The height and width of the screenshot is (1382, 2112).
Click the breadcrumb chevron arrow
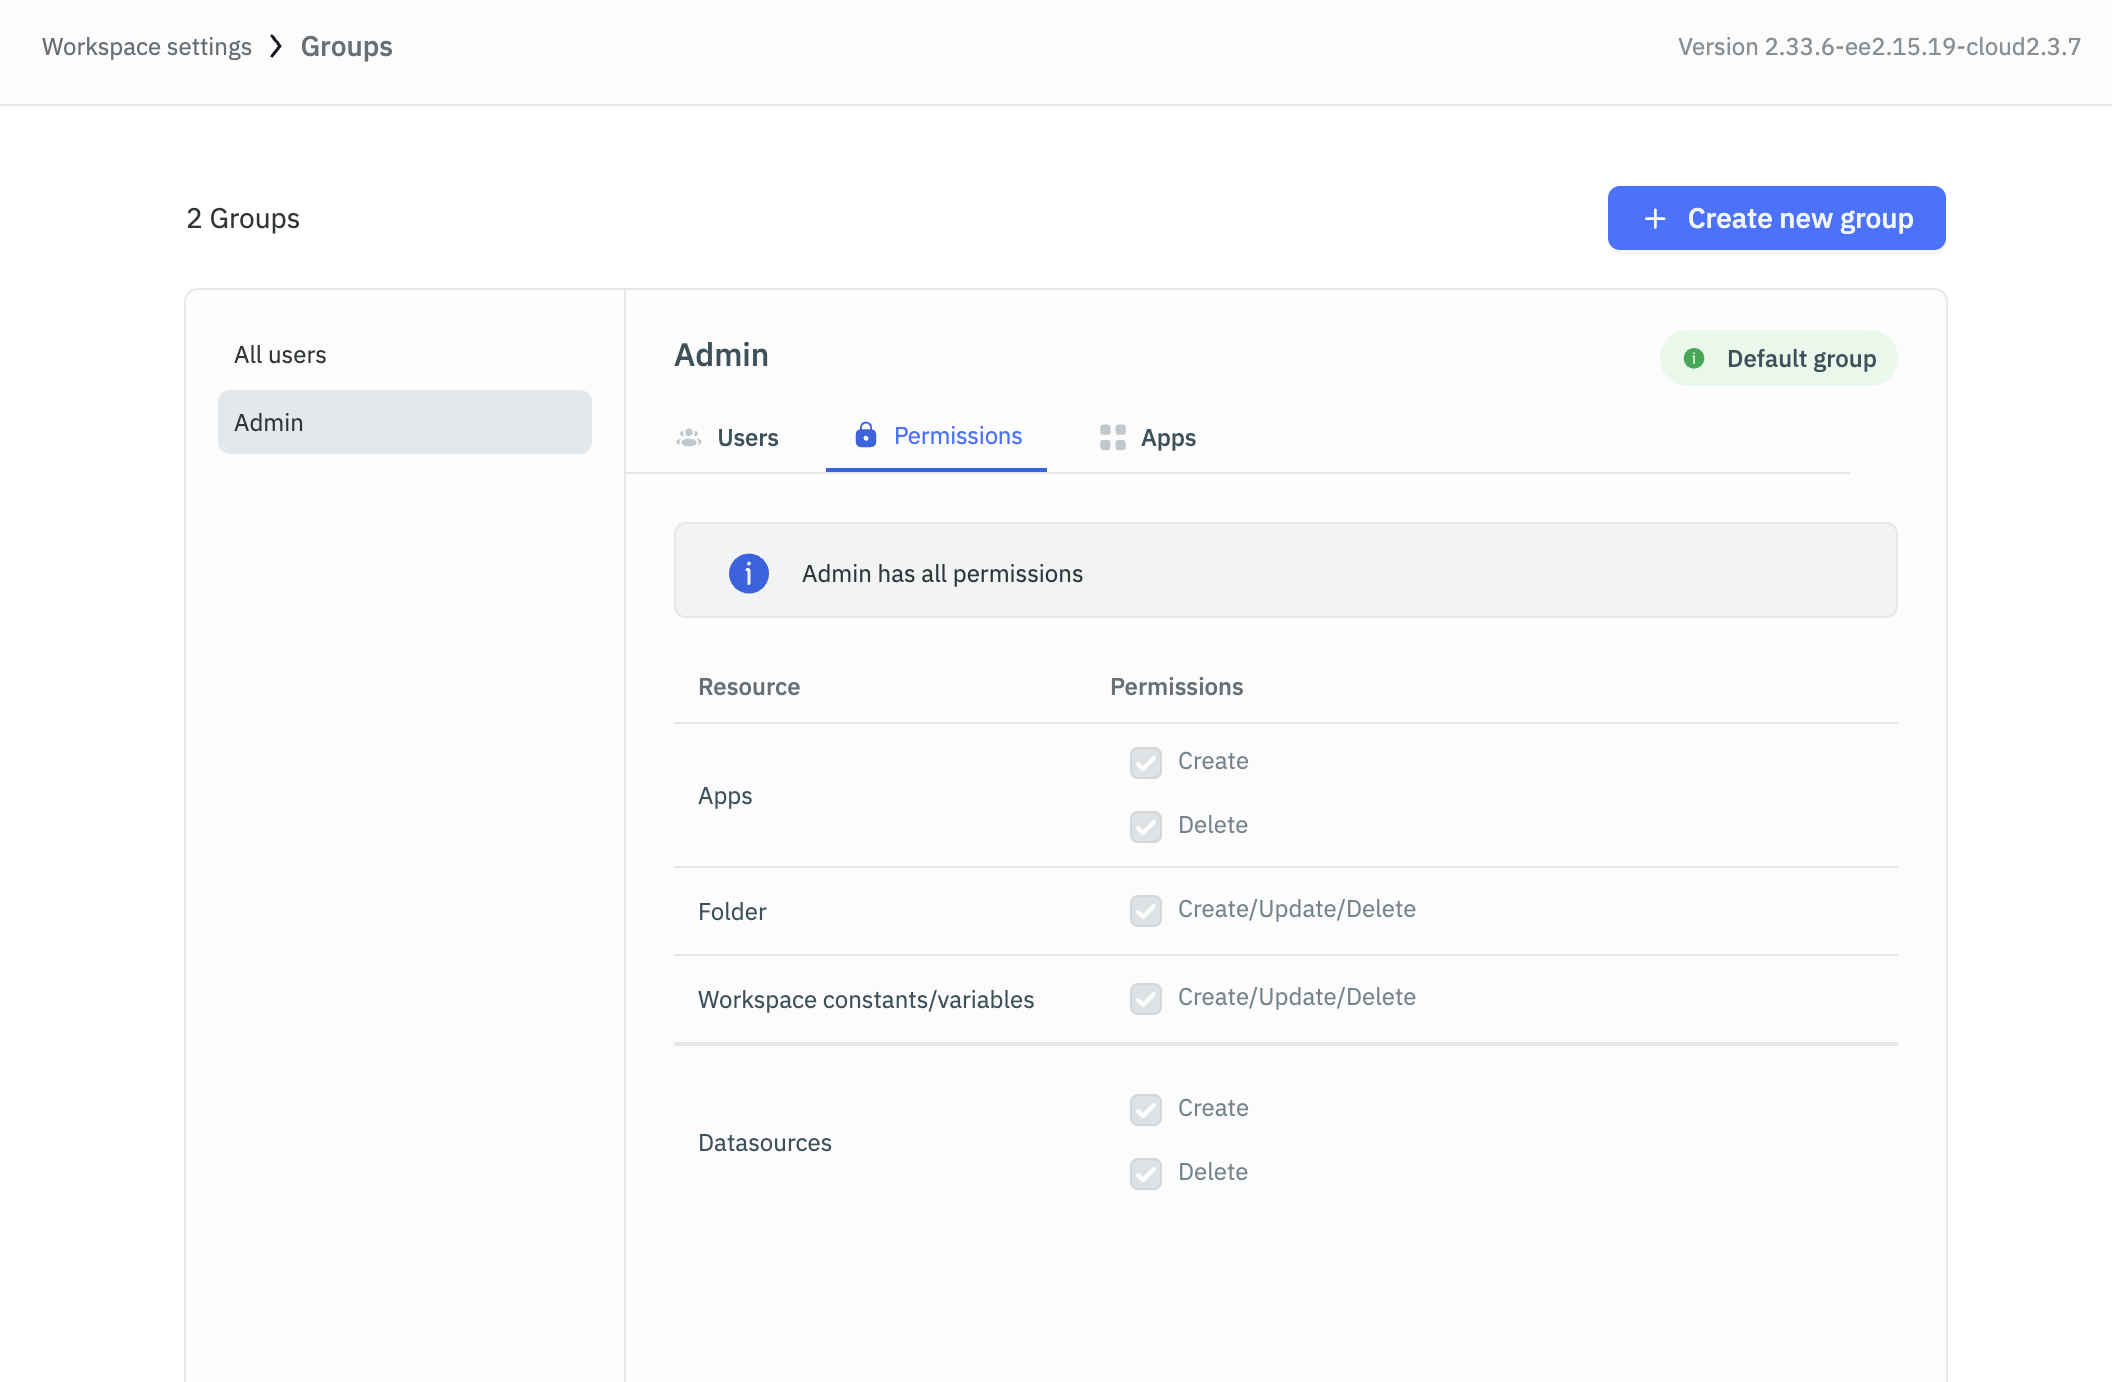(x=276, y=47)
